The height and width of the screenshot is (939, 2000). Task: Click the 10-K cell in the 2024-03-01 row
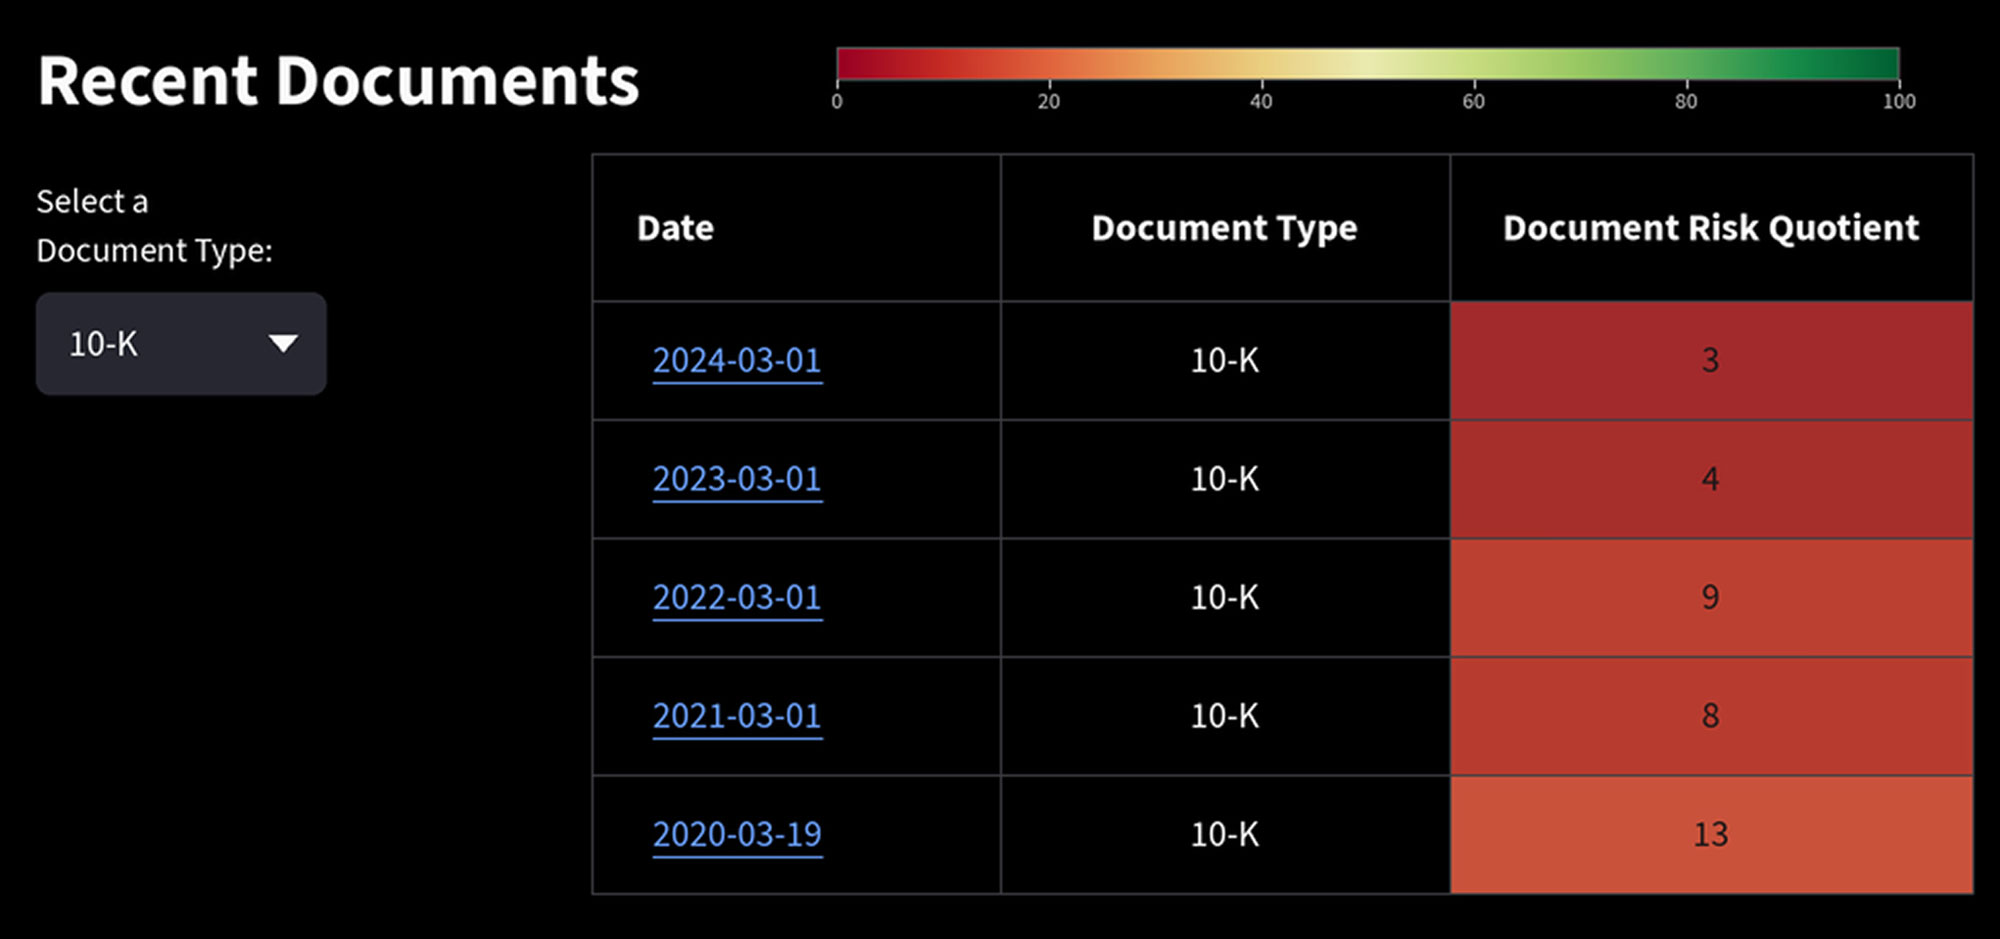1225,360
